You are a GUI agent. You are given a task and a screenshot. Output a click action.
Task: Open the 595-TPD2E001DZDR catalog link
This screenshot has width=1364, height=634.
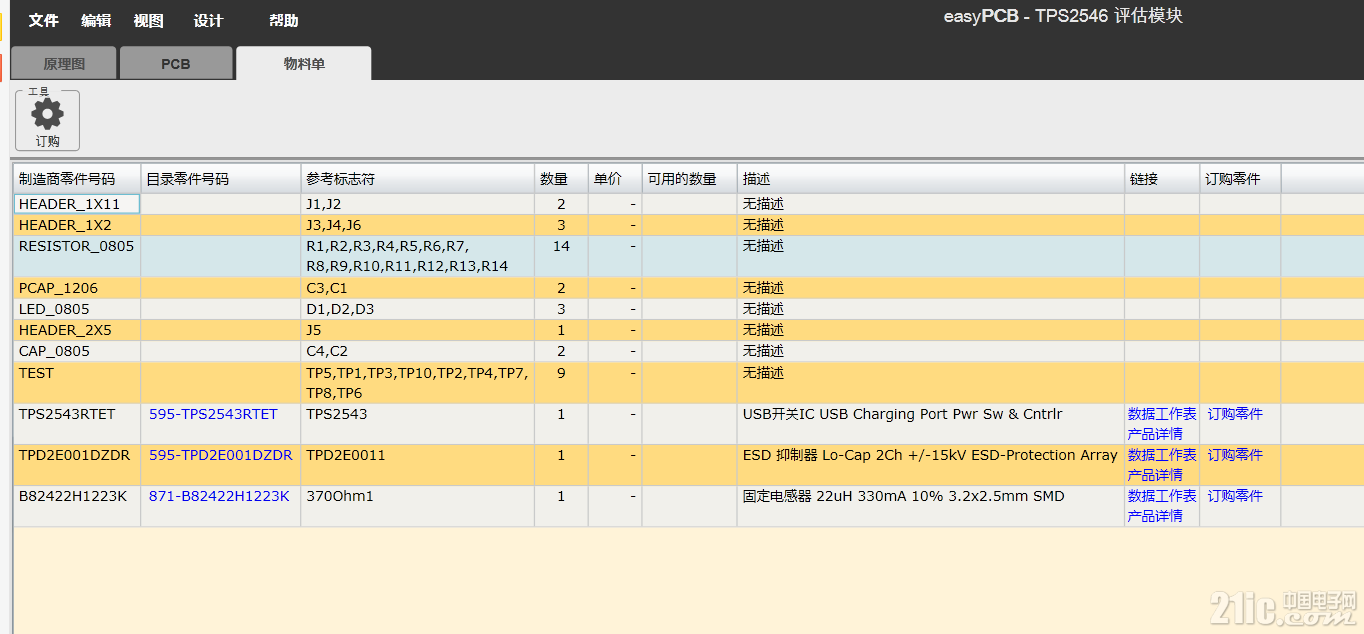pos(221,455)
